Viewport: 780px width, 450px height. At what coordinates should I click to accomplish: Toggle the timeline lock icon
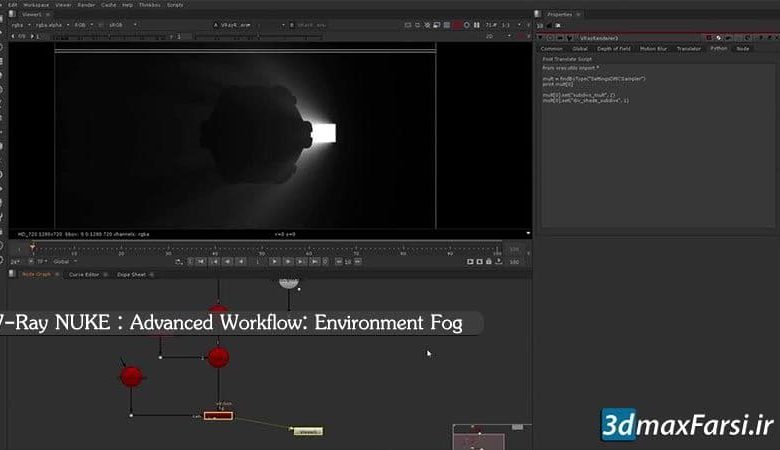tap(489, 262)
